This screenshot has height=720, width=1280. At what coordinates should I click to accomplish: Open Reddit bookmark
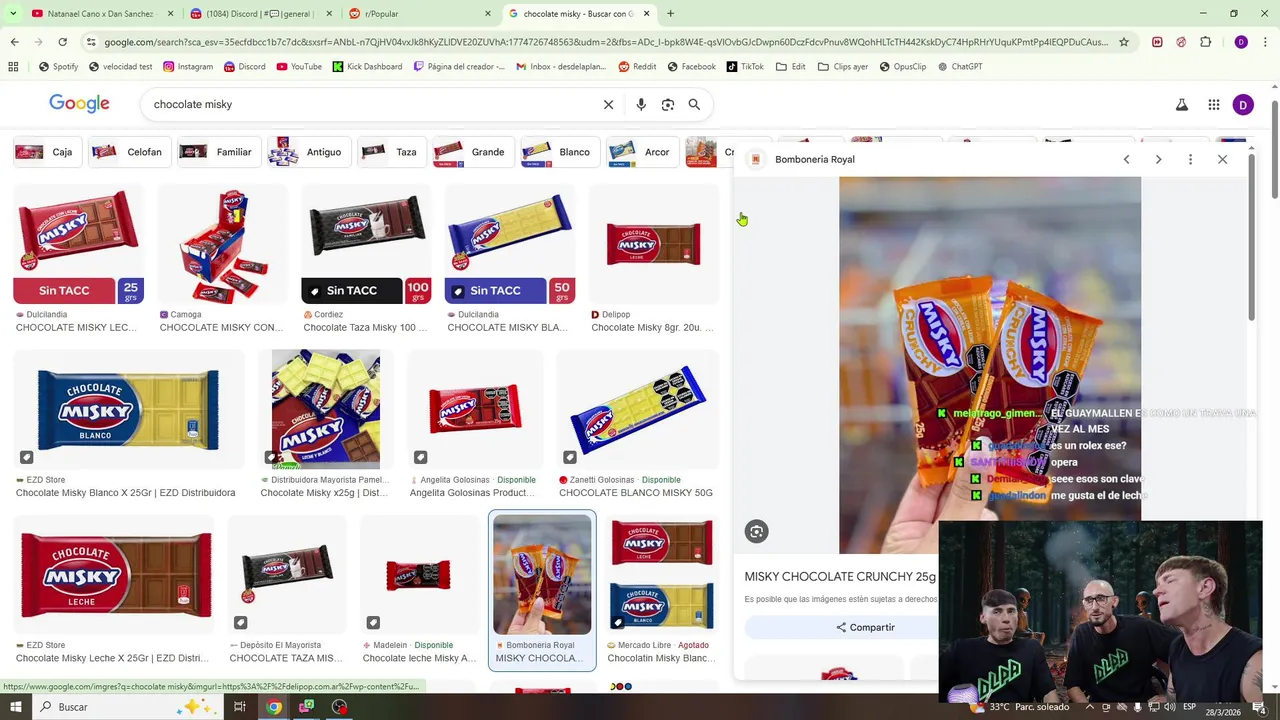[x=637, y=67]
